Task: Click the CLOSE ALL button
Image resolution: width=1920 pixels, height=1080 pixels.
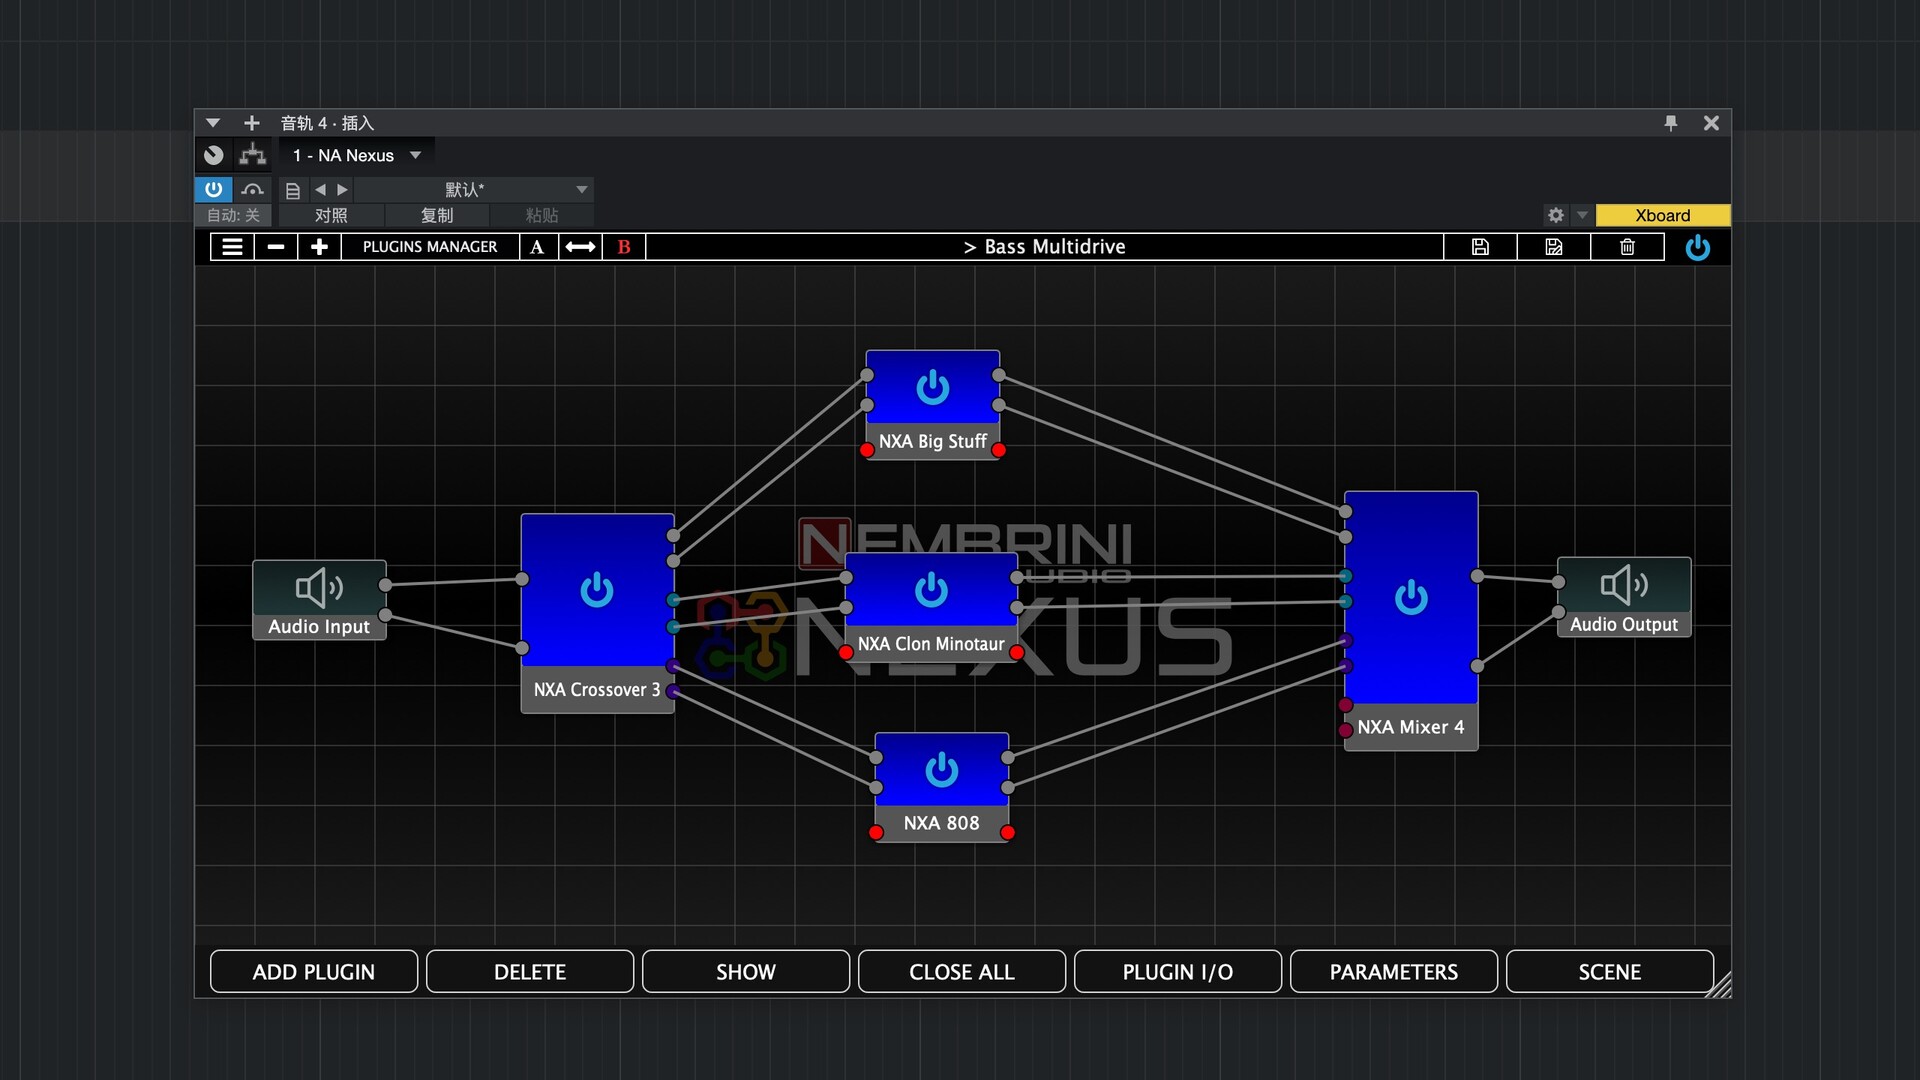Action: tap(962, 972)
